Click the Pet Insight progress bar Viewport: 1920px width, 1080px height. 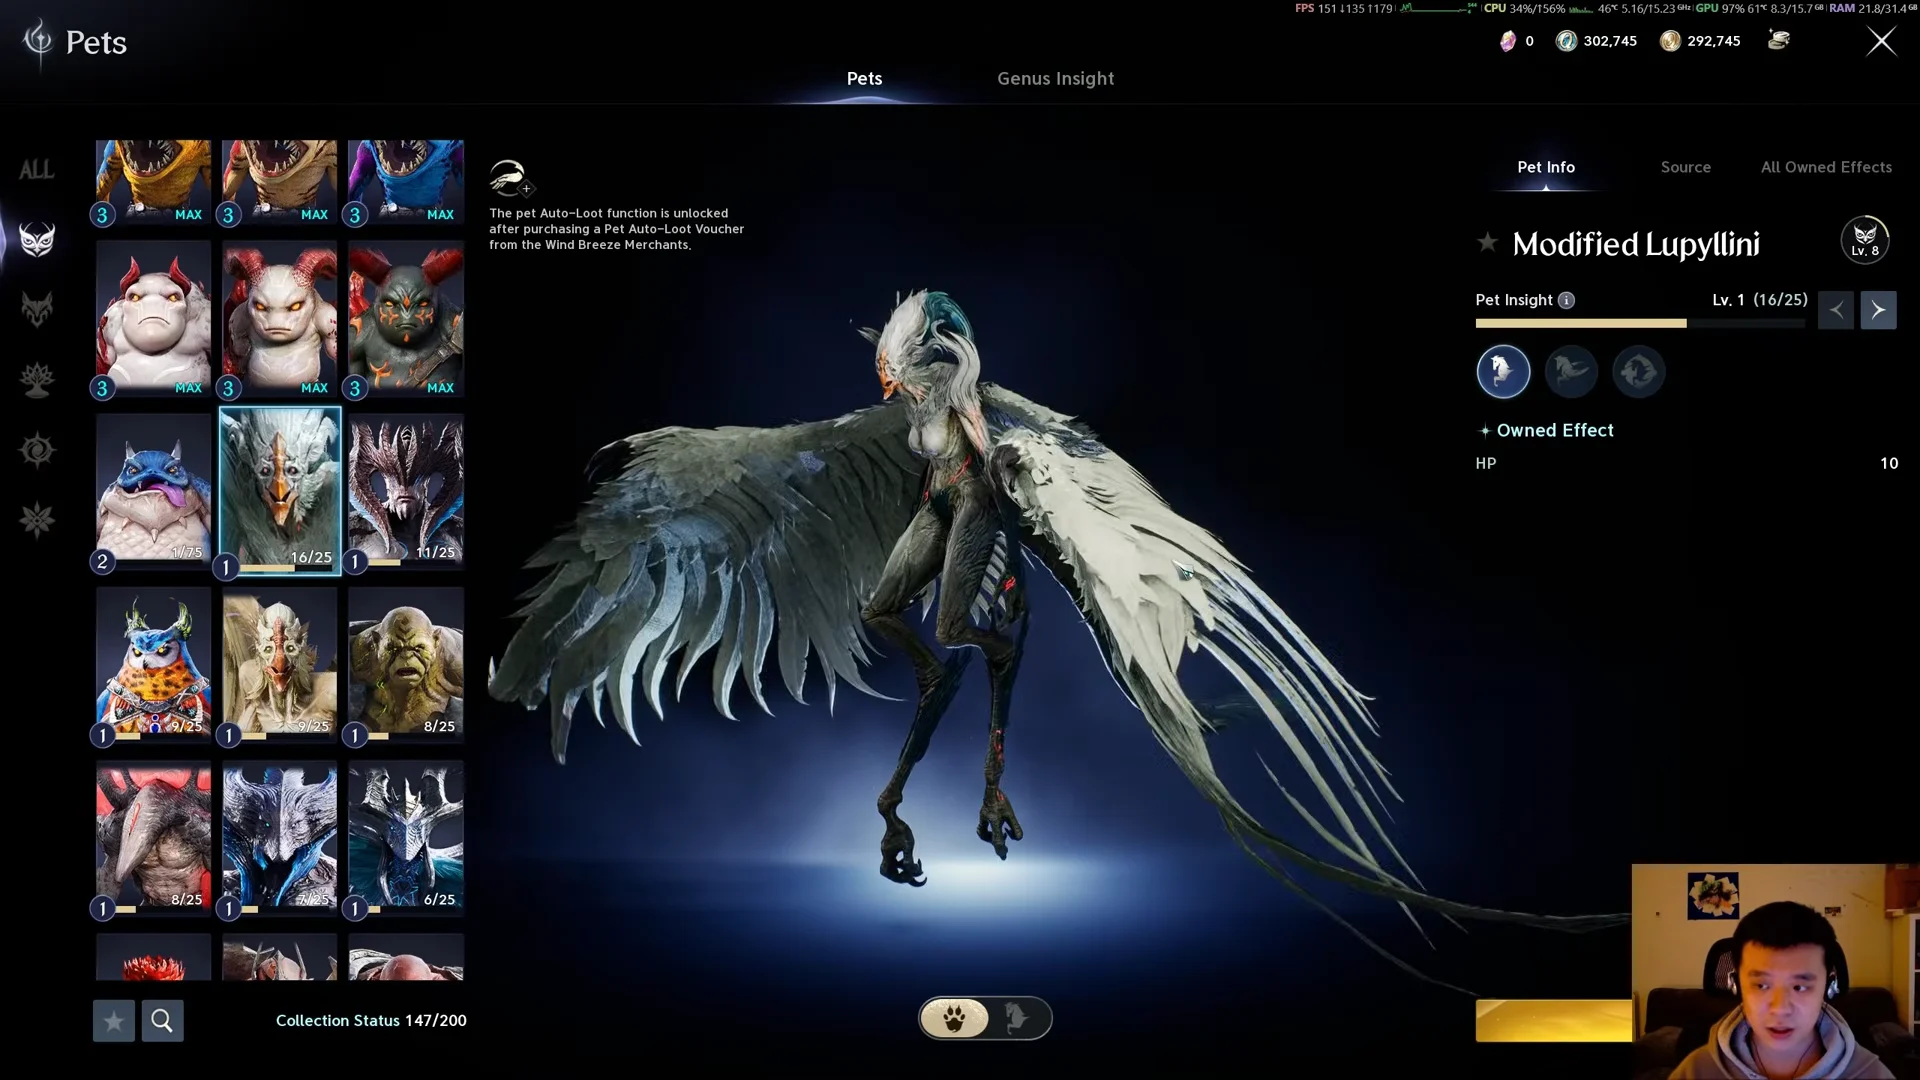tap(1640, 323)
